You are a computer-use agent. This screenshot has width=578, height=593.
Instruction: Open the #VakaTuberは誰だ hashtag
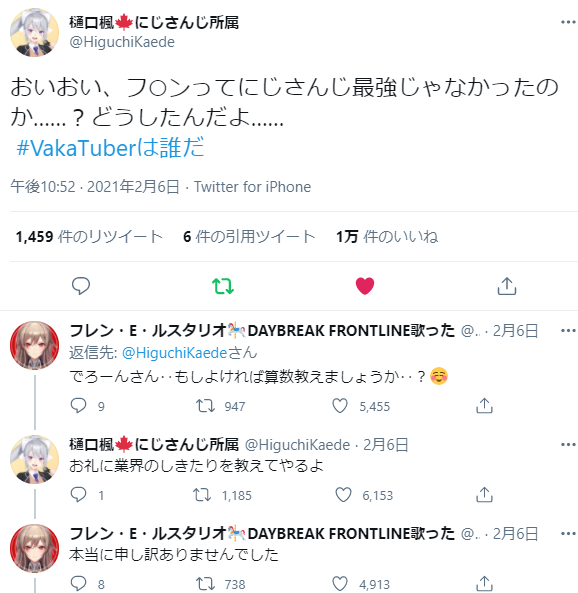pyautogui.click(x=110, y=147)
